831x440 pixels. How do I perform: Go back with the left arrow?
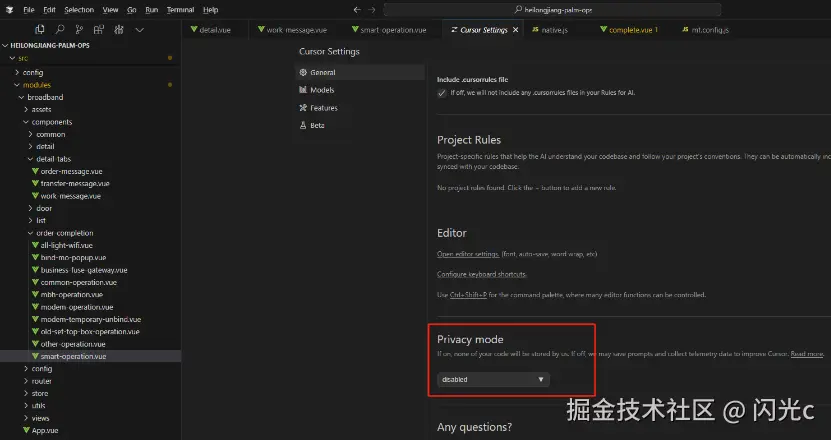pos(357,10)
